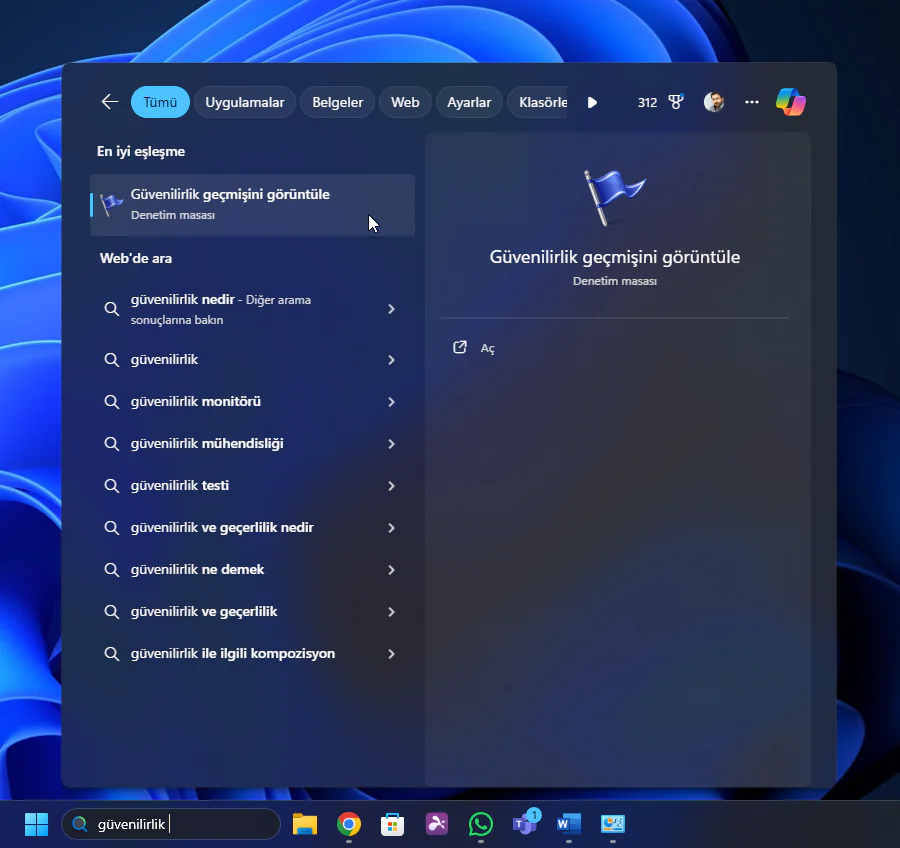Click the back arrow in search panel
The height and width of the screenshot is (848, 900).
tap(109, 101)
